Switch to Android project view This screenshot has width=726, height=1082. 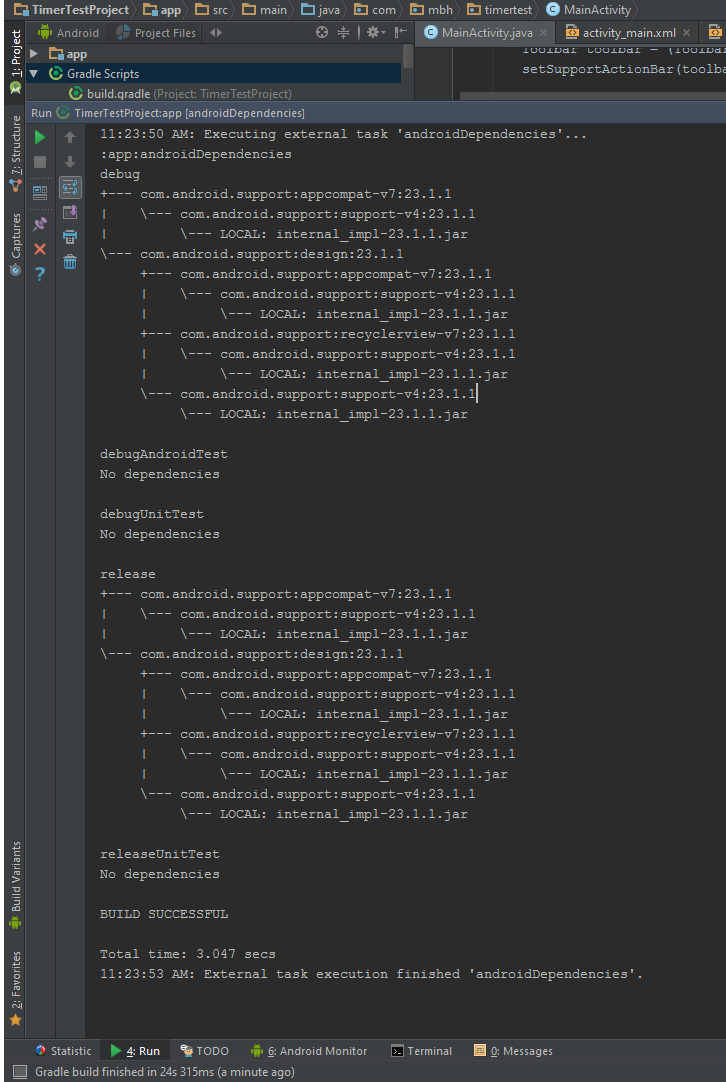[x=68, y=32]
